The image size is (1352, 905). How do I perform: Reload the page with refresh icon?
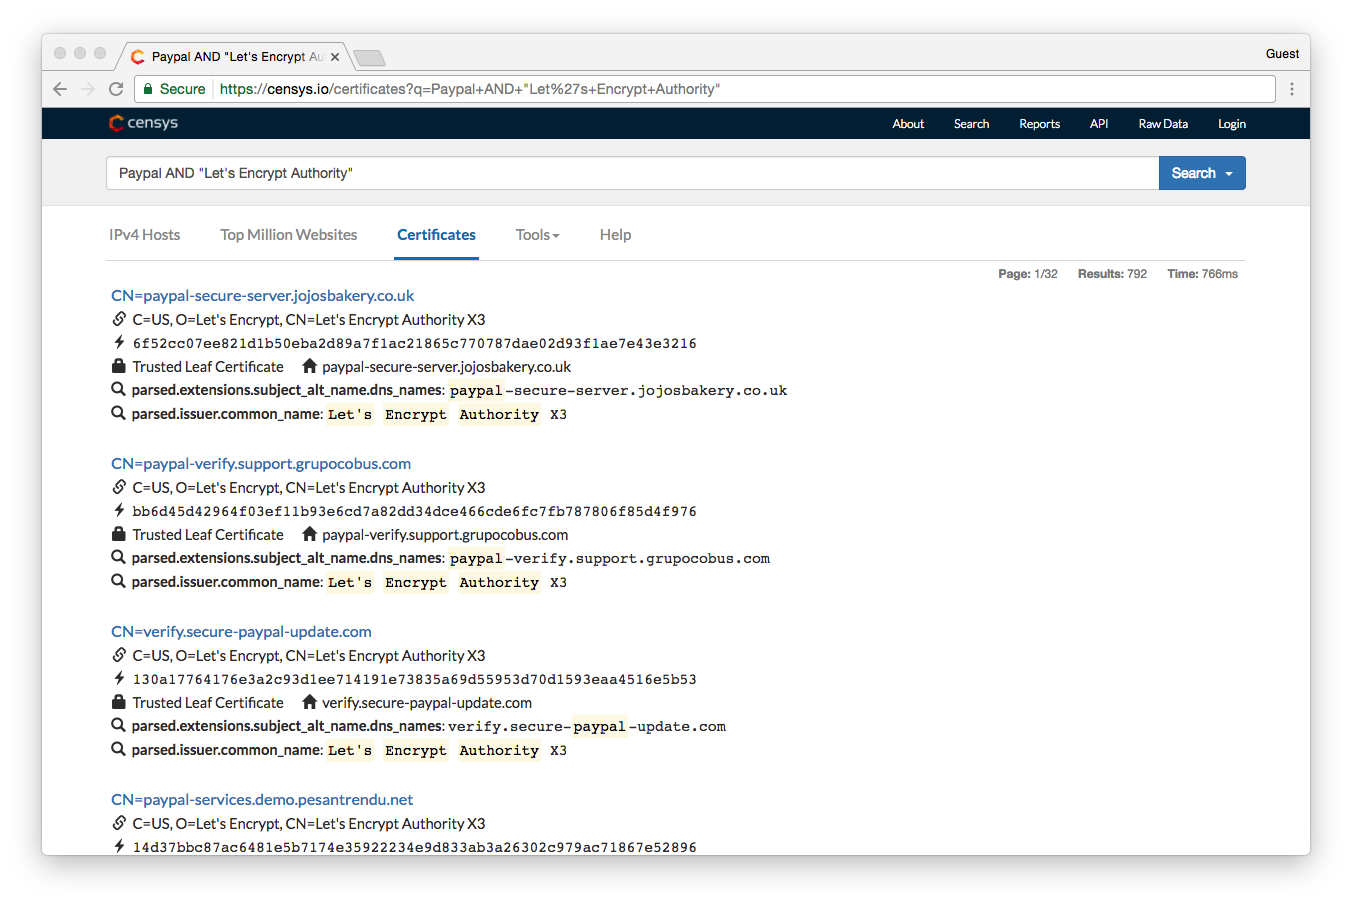click(116, 89)
